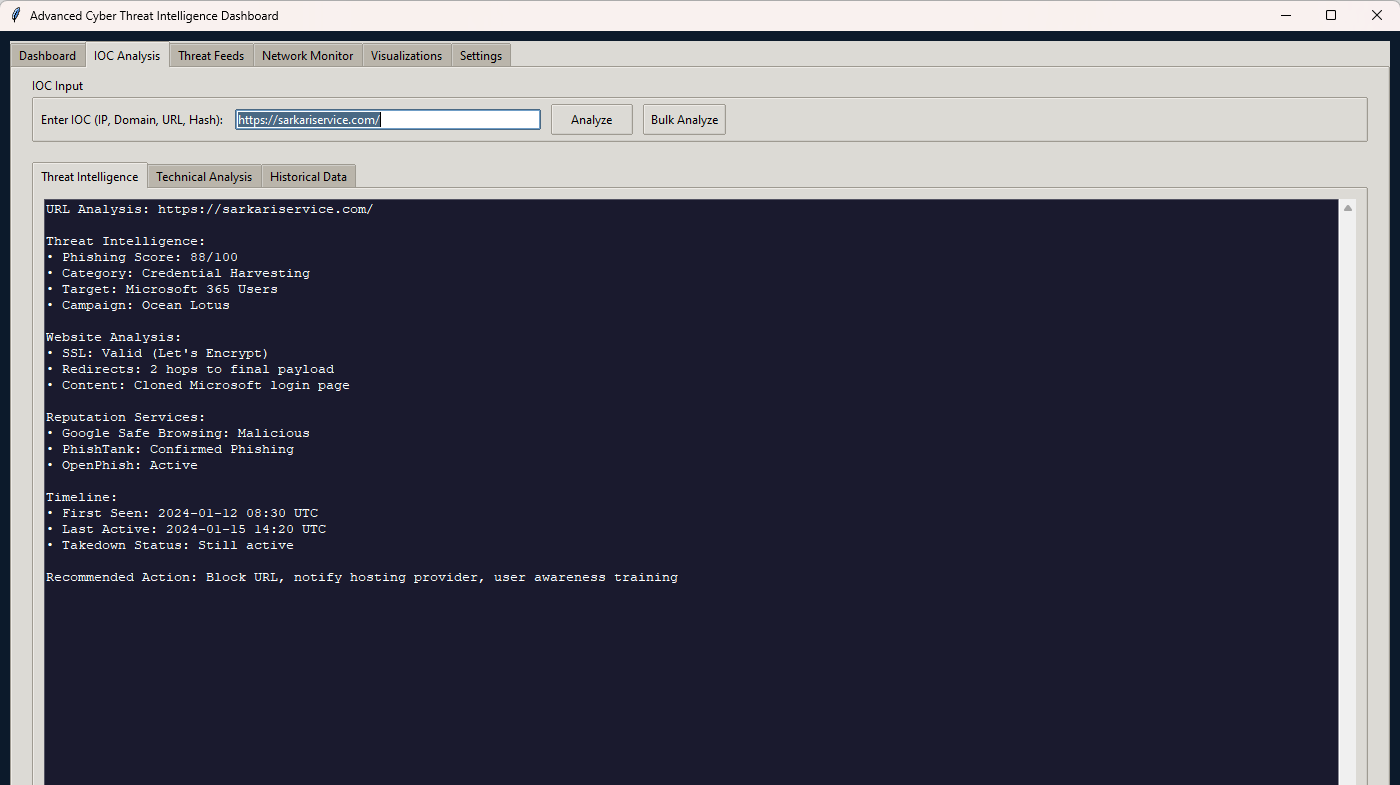This screenshot has height=785, width=1400.
Task: Select the Threat Intelligence sub-tab
Action: pyautogui.click(x=90, y=177)
